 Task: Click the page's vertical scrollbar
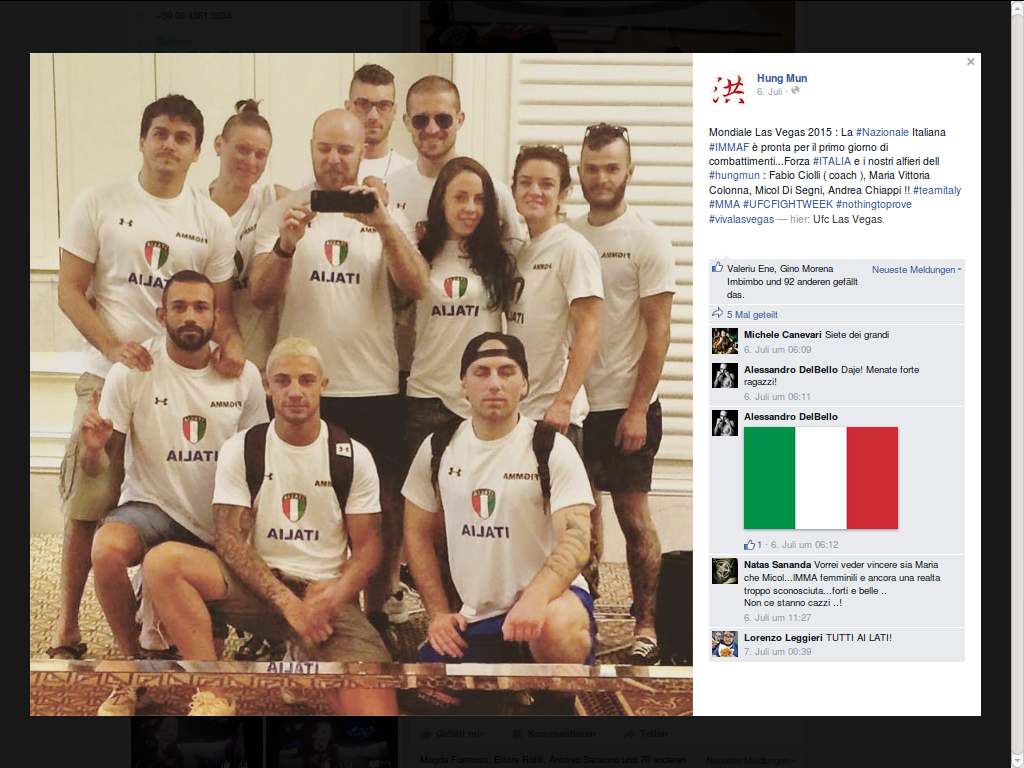[1017, 384]
